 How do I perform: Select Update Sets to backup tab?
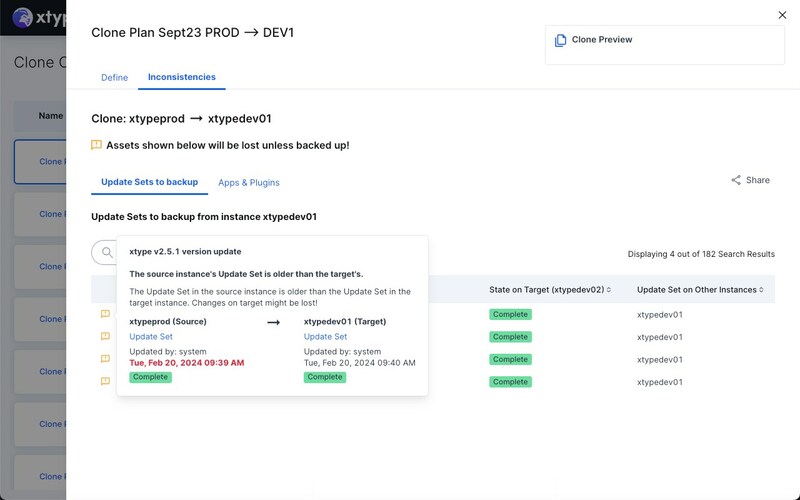click(x=149, y=183)
